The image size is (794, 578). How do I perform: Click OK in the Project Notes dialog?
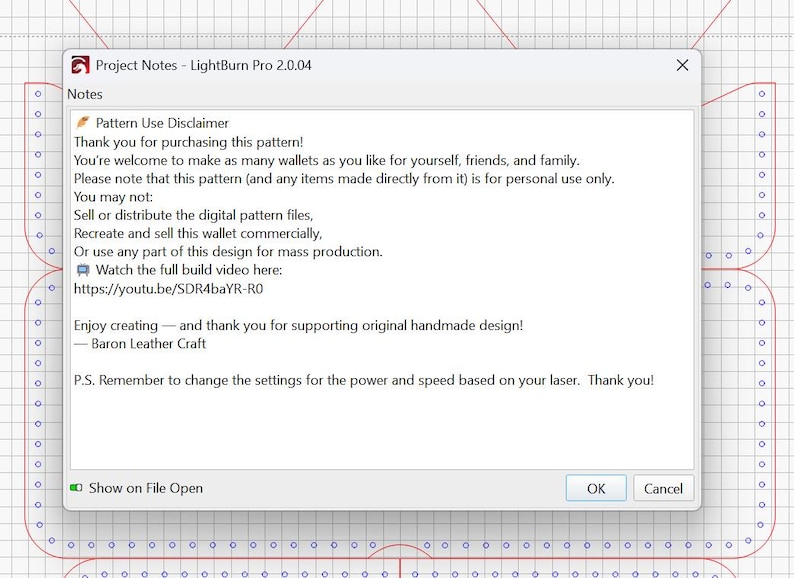click(x=596, y=488)
